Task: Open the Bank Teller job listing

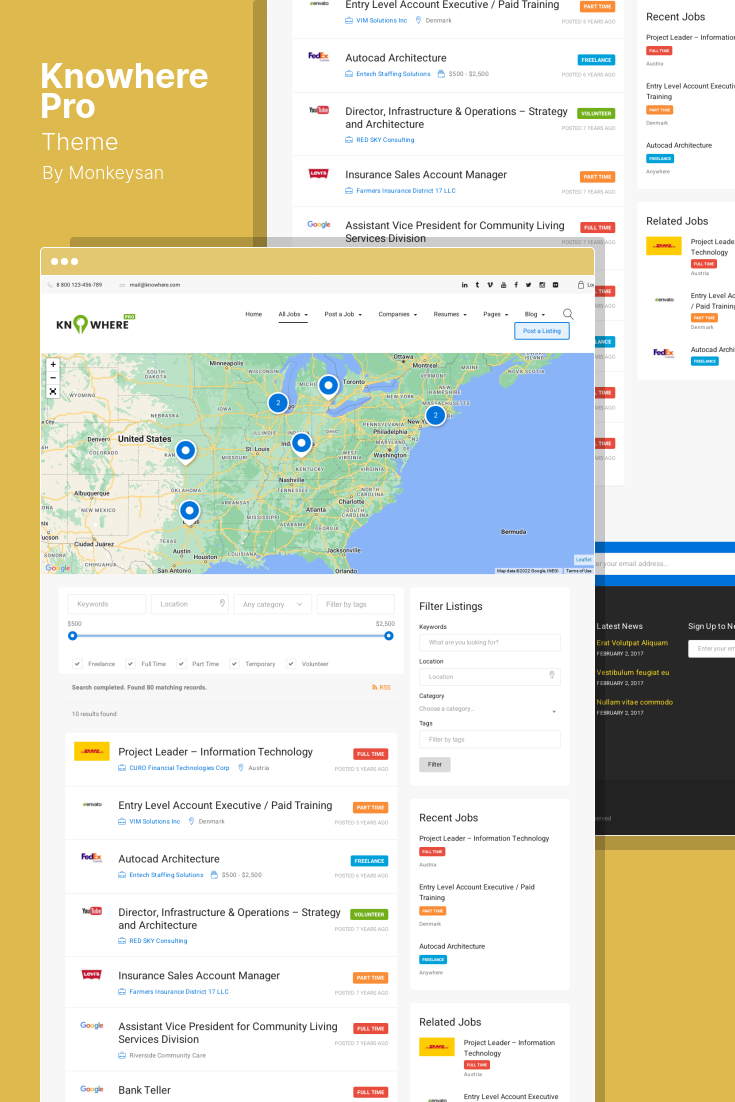Action: (x=144, y=1090)
